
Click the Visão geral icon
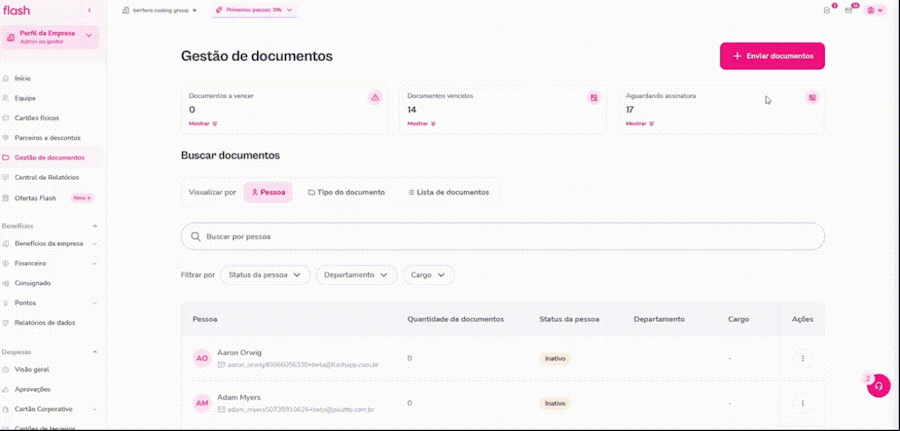6,370
